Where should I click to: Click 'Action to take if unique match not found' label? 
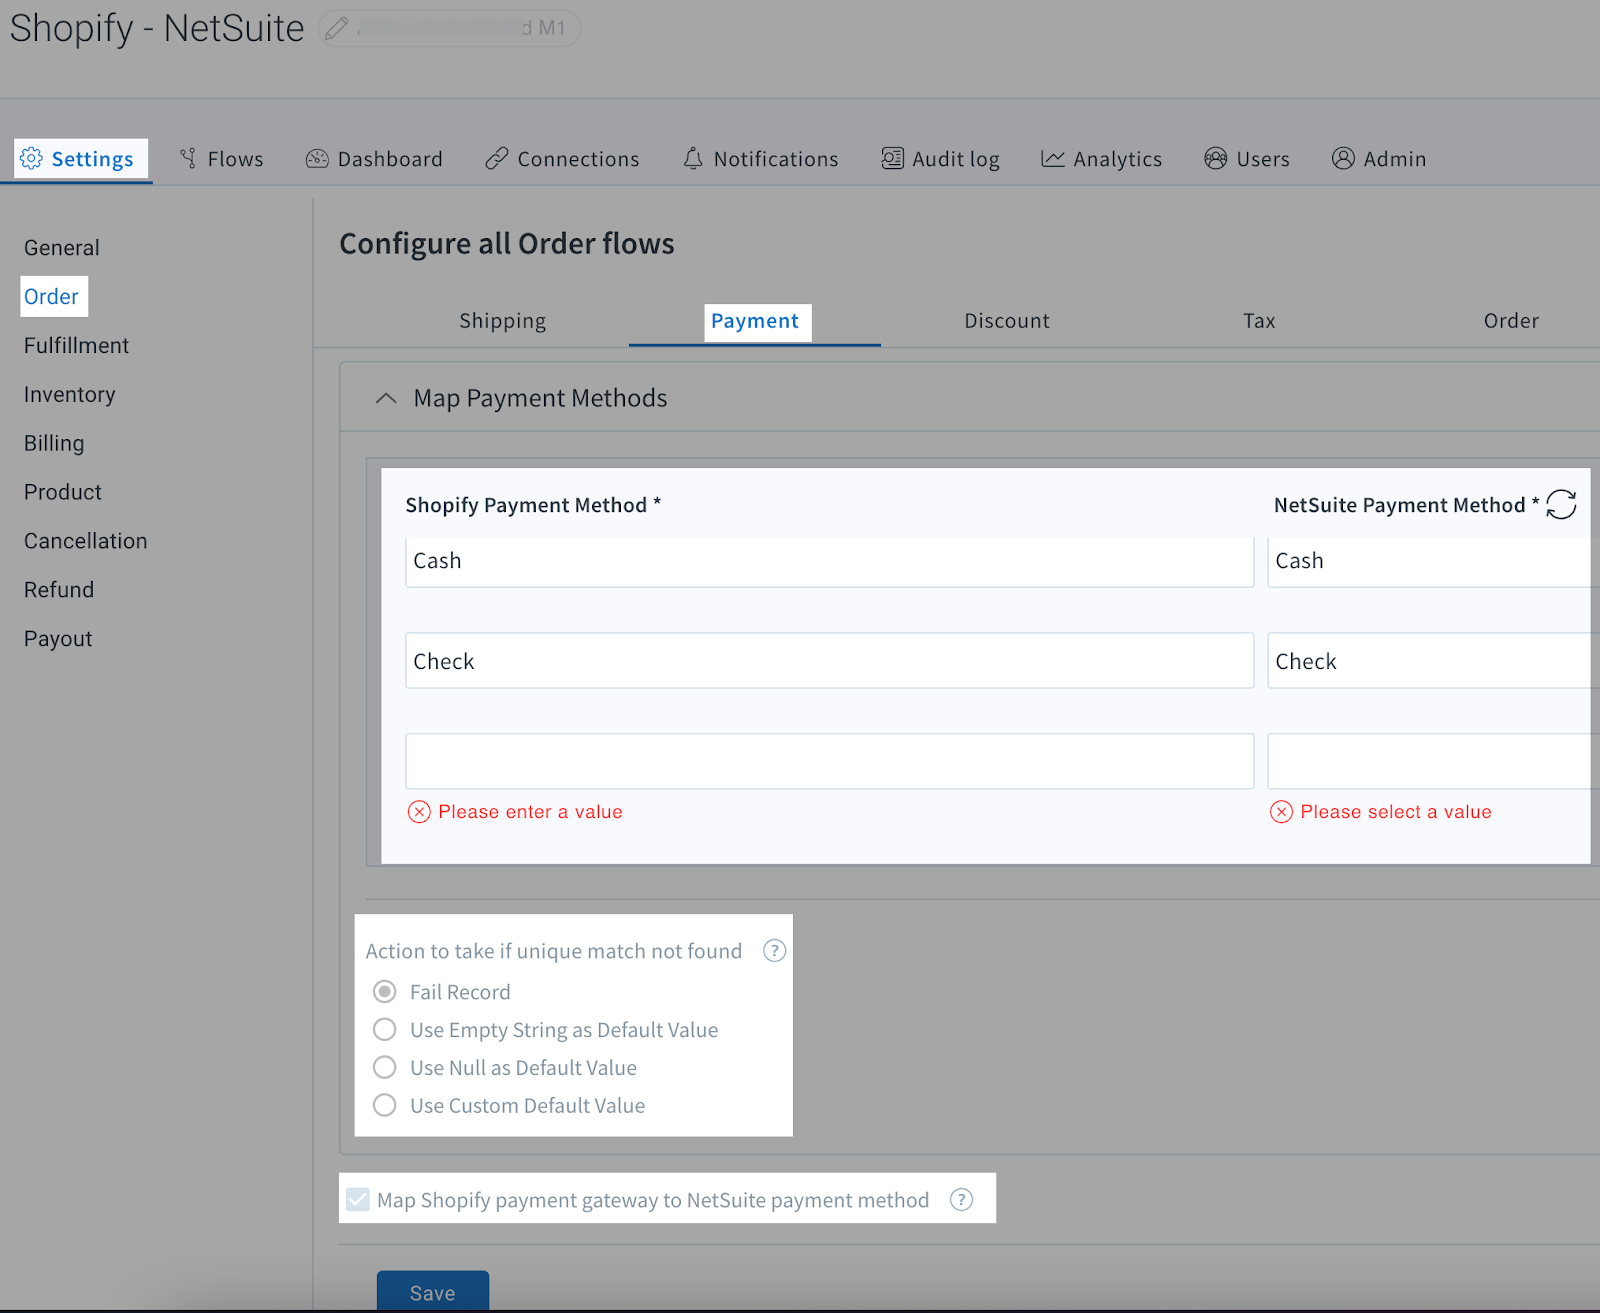pyautogui.click(x=554, y=951)
